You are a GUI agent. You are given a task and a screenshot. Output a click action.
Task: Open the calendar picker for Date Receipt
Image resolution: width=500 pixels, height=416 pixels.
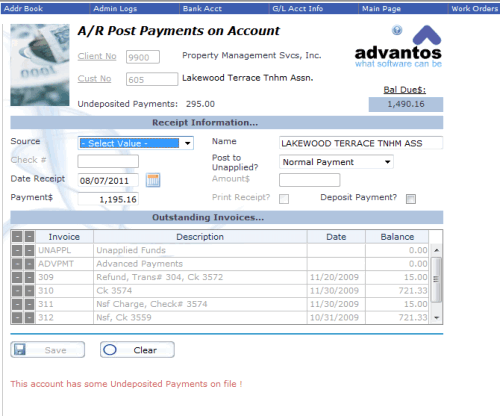pos(153,180)
